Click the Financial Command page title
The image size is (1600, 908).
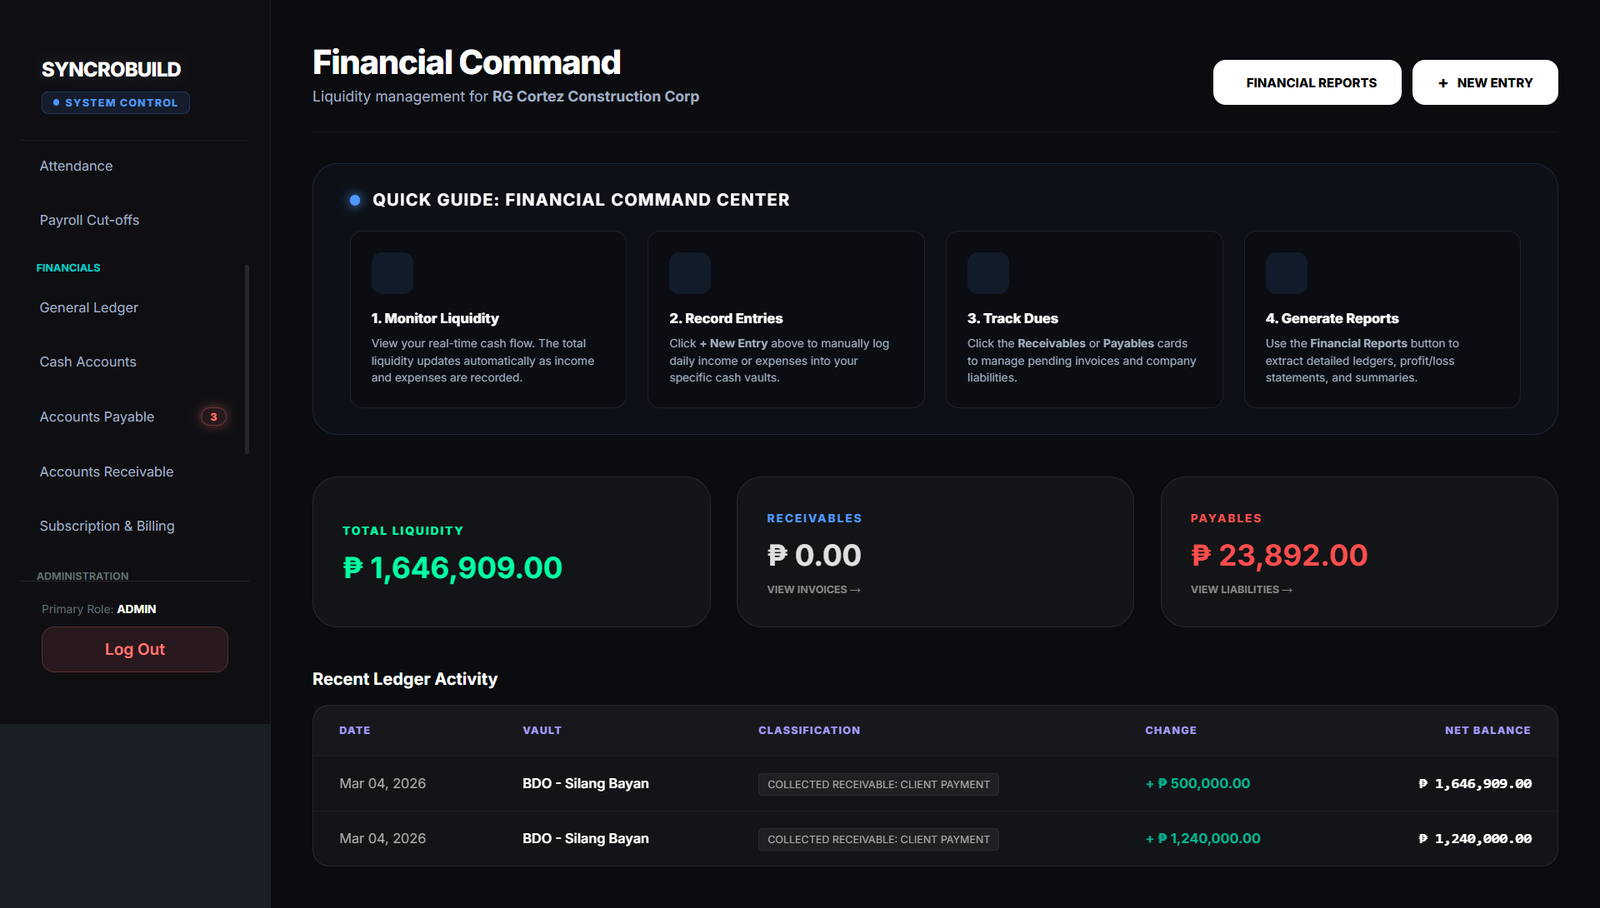[x=467, y=62]
